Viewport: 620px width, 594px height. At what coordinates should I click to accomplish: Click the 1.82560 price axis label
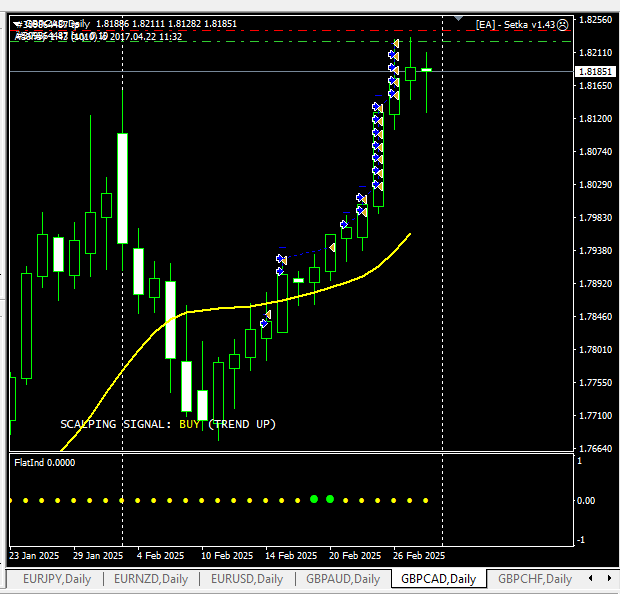pyautogui.click(x=595, y=20)
